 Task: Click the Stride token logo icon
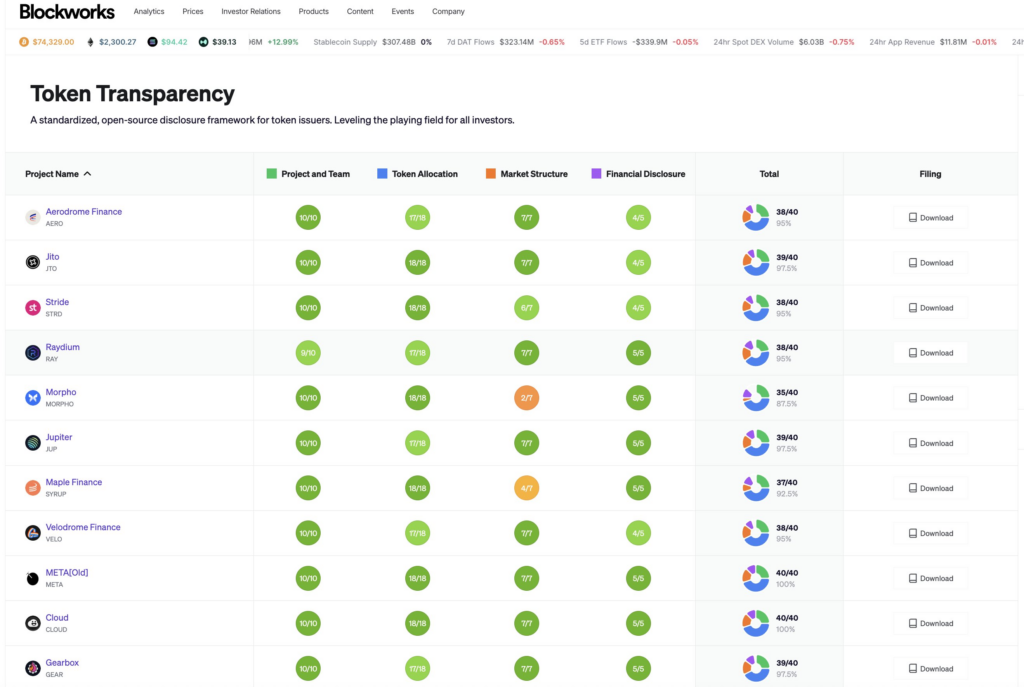[32, 307]
